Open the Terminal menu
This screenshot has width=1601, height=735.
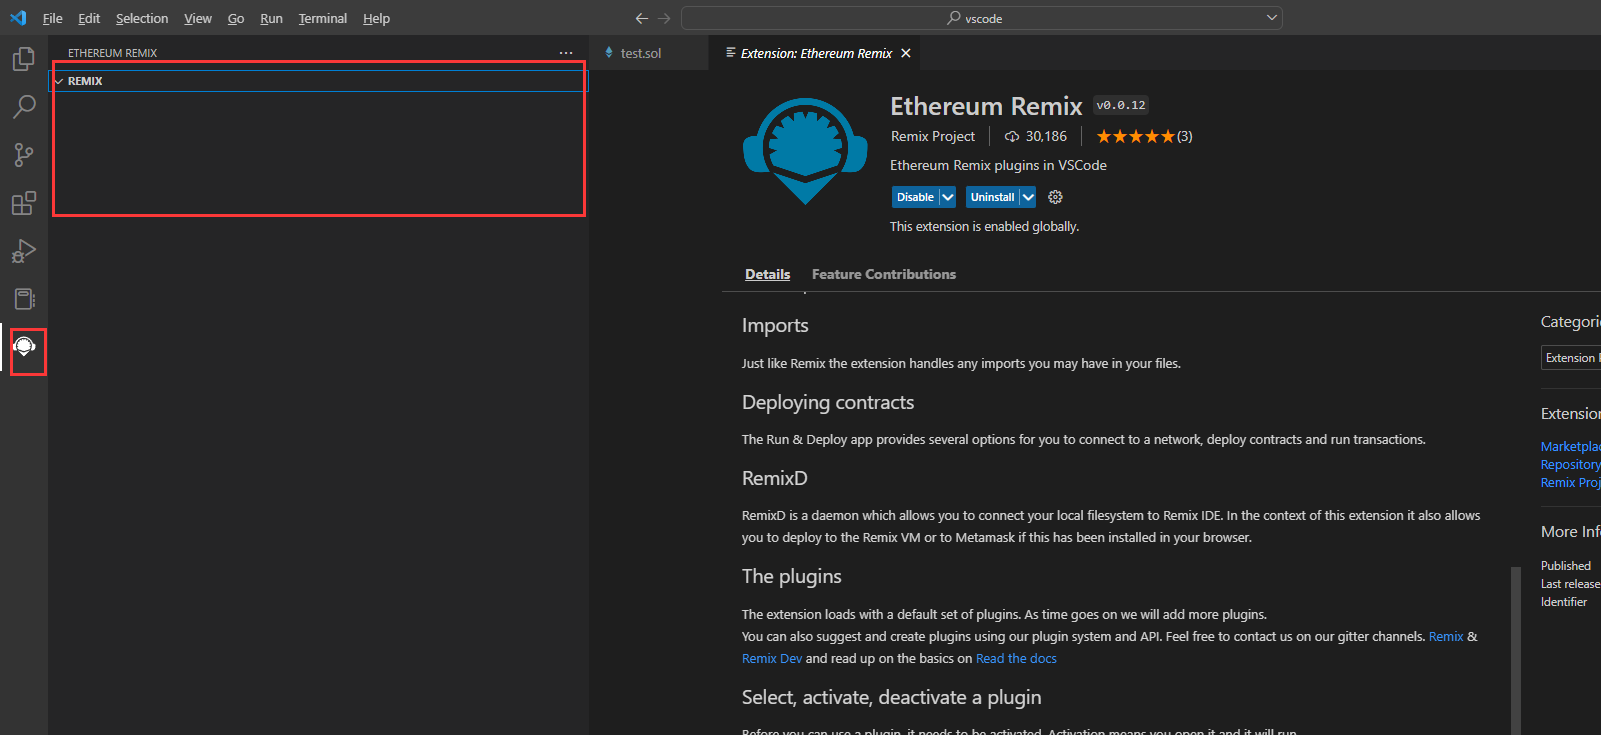tap(322, 18)
